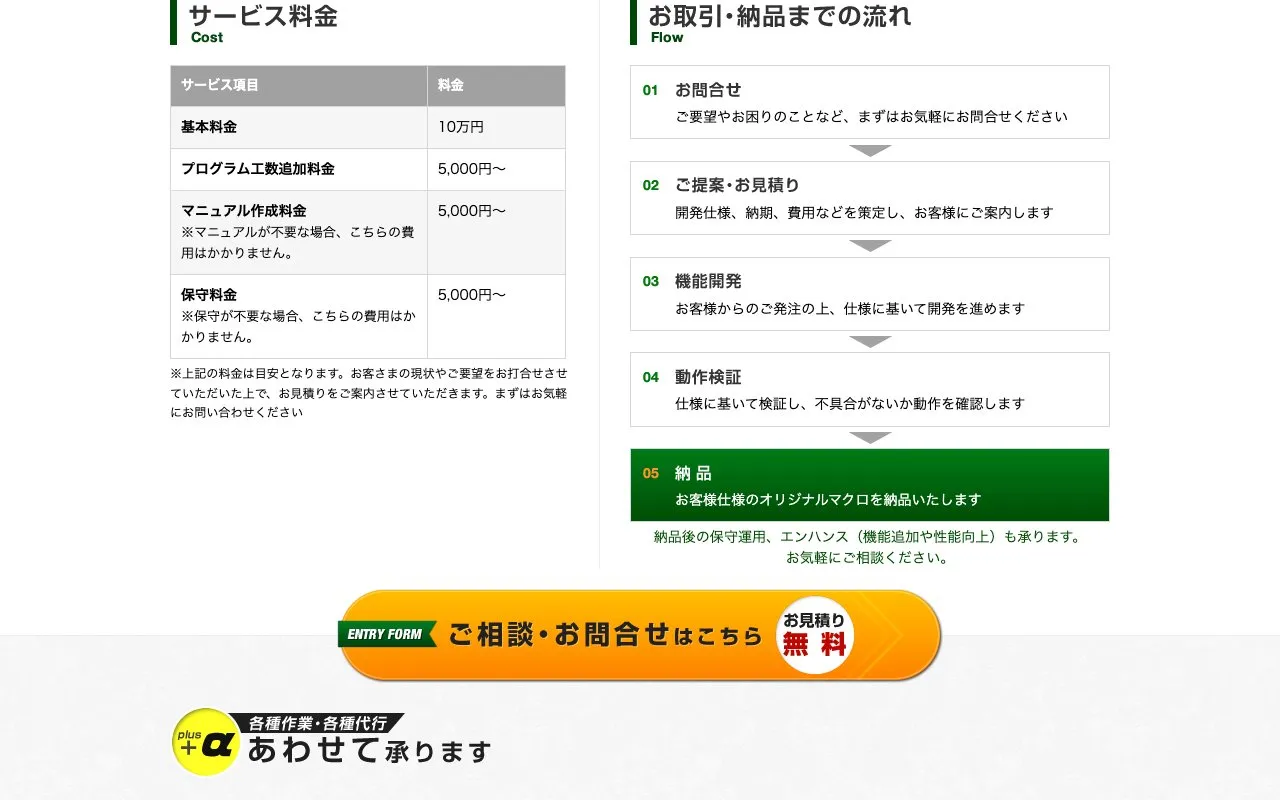This screenshot has height=800, width=1280.
Task: Click the お取引・納品までの流れ heading
Action: 780,16
